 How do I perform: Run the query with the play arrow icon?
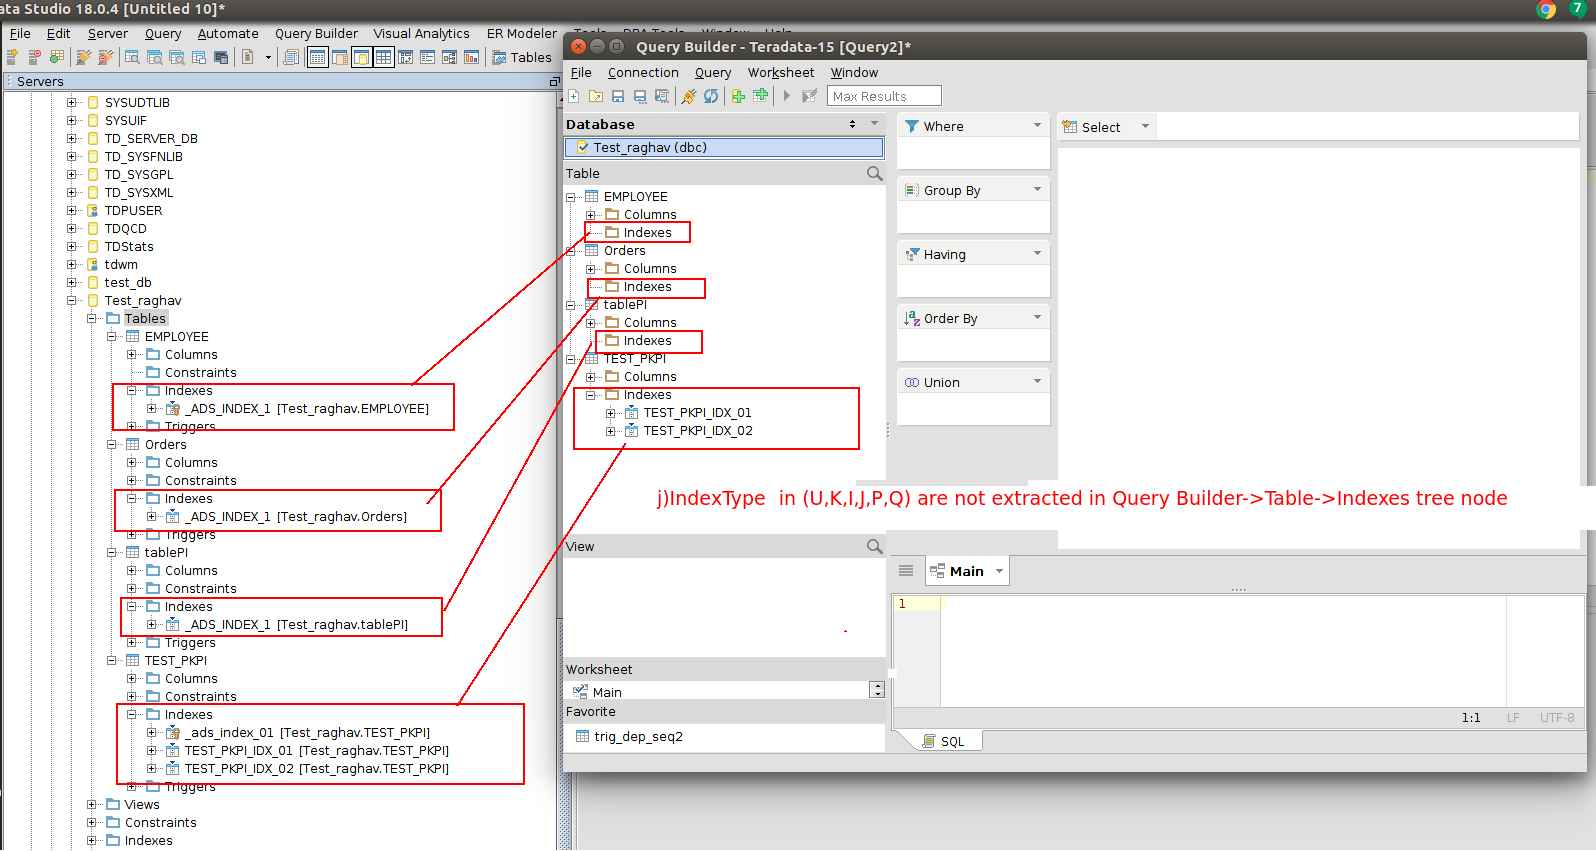pos(787,96)
